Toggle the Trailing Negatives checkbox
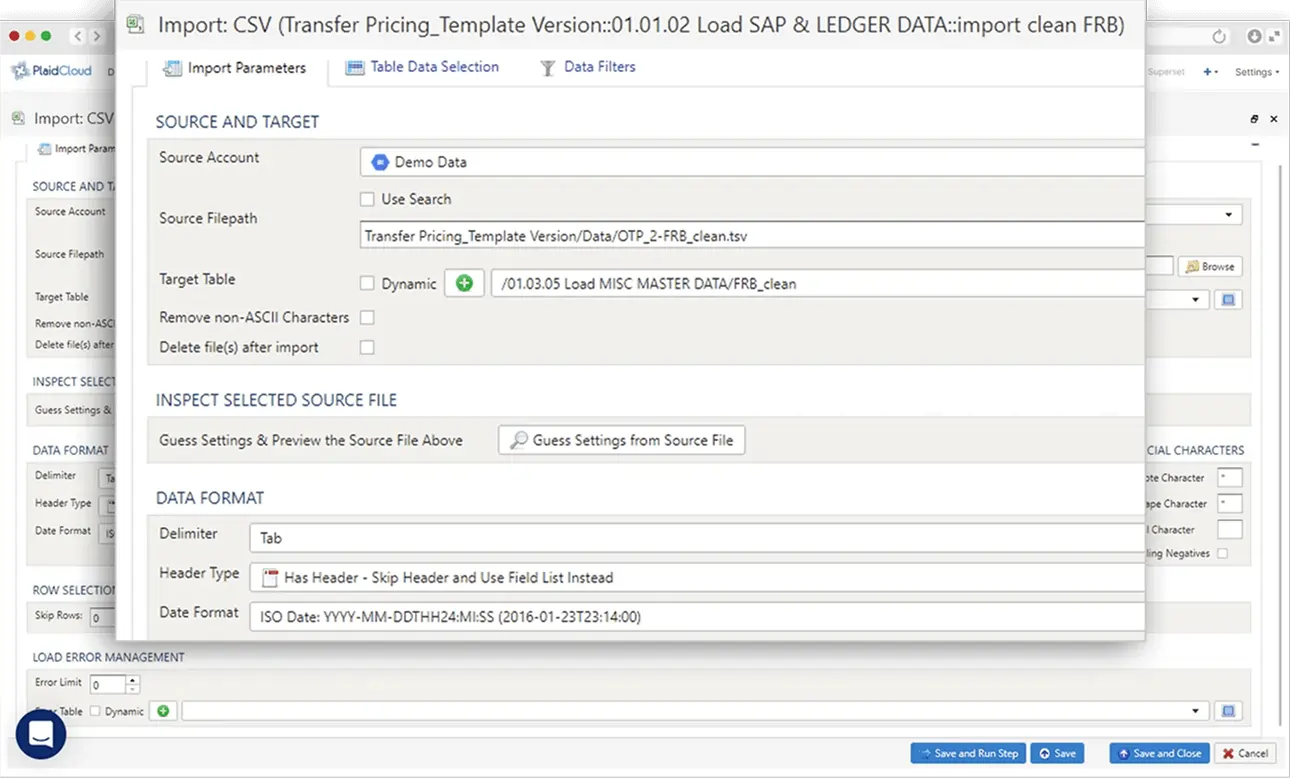1290x778 pixels. [1222, 553]
